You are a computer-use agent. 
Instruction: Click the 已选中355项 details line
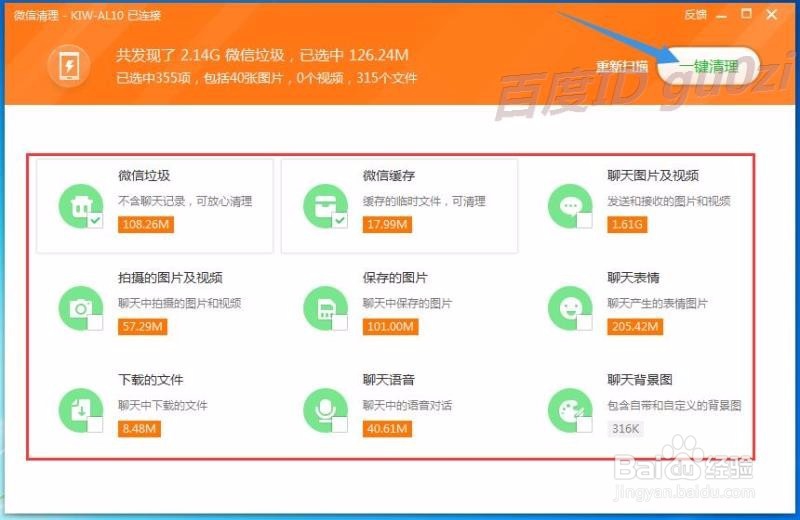tap(266, 78)
